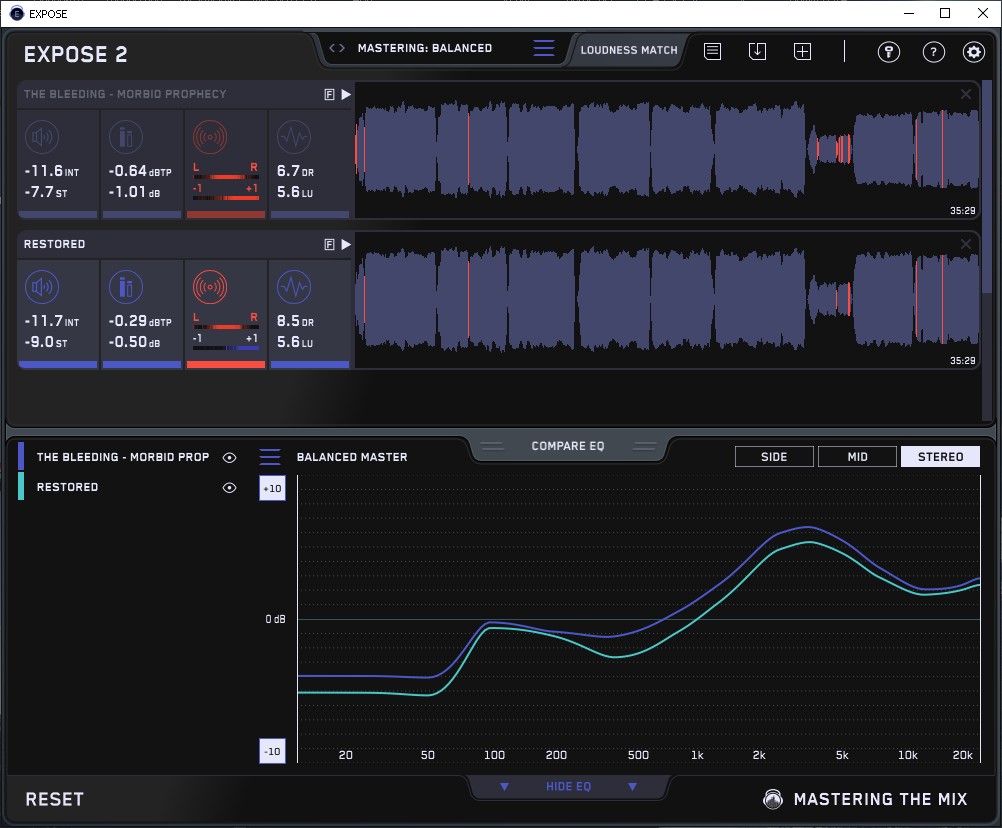
Task: Open the Mastering: Balanced preset menu
Action: tap(425, 48)
